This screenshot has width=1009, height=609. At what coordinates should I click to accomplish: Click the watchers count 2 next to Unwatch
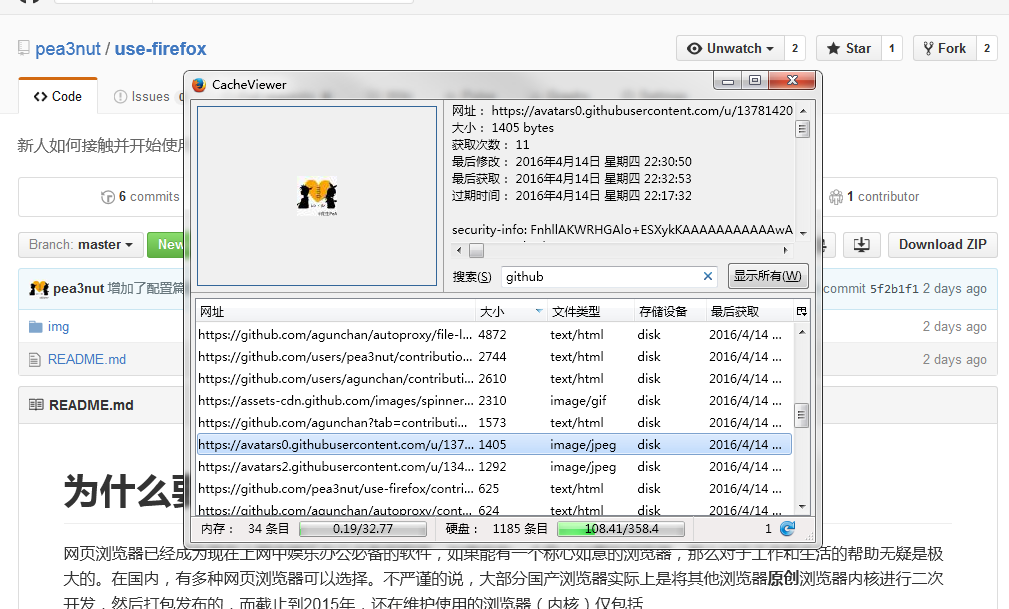(x=795, y=48)
